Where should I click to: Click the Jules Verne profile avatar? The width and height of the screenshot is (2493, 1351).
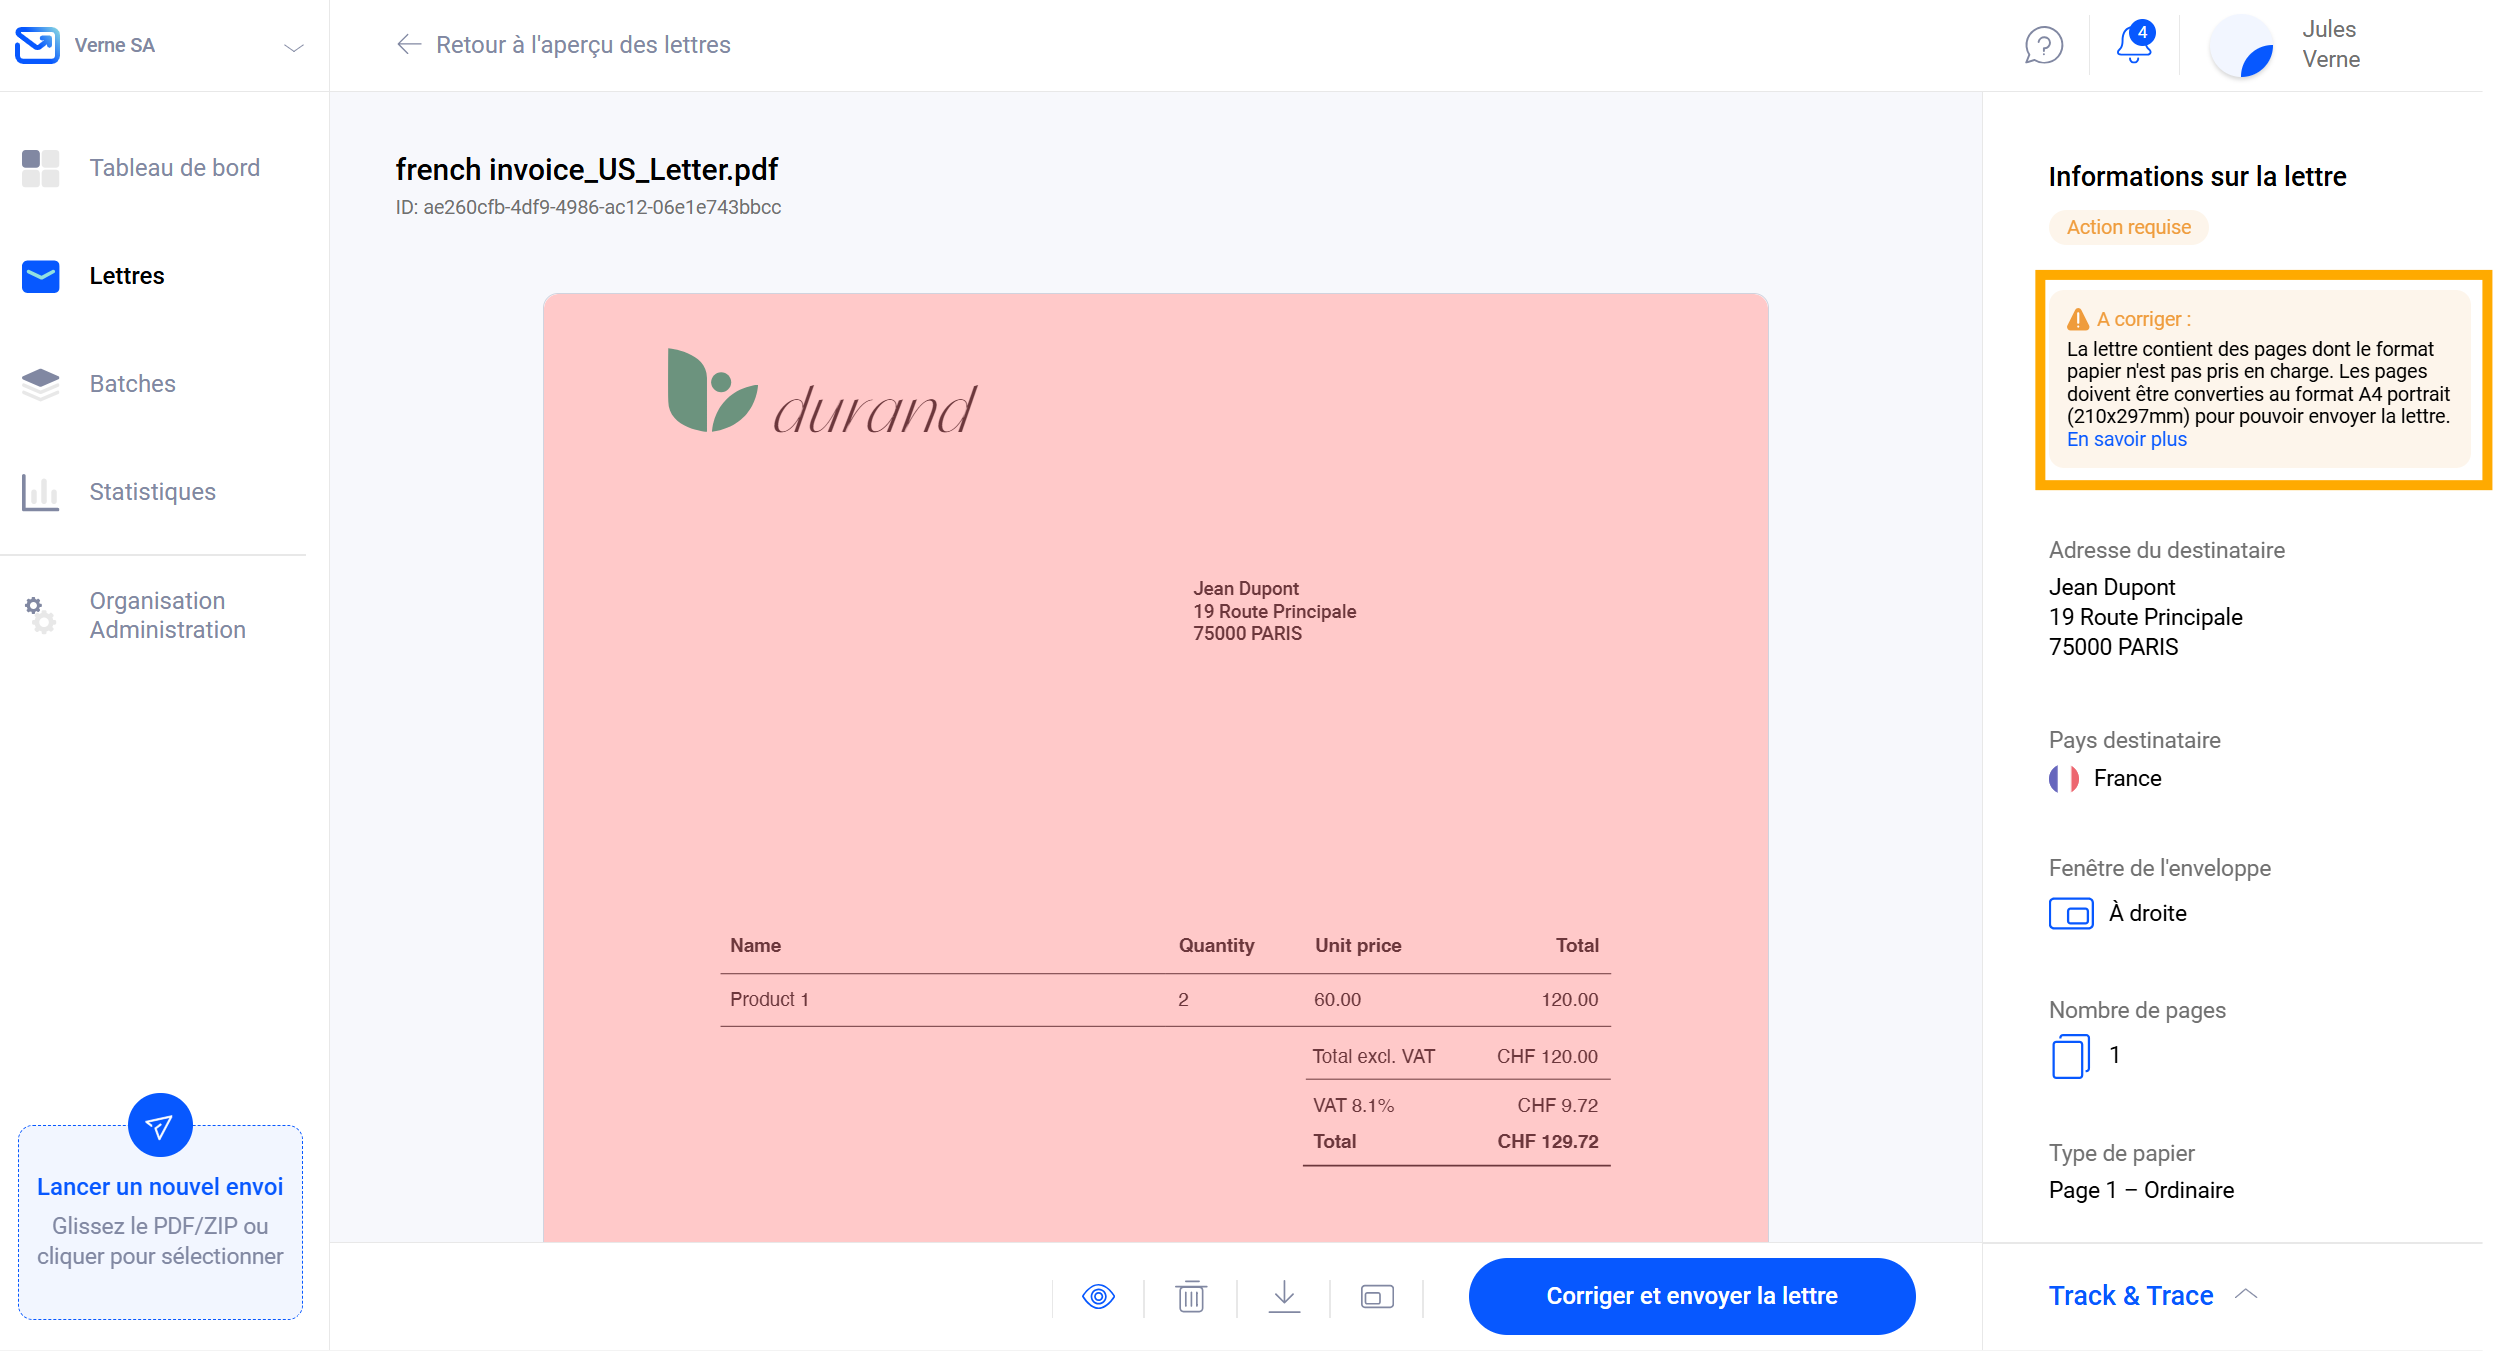point(2242,47)
